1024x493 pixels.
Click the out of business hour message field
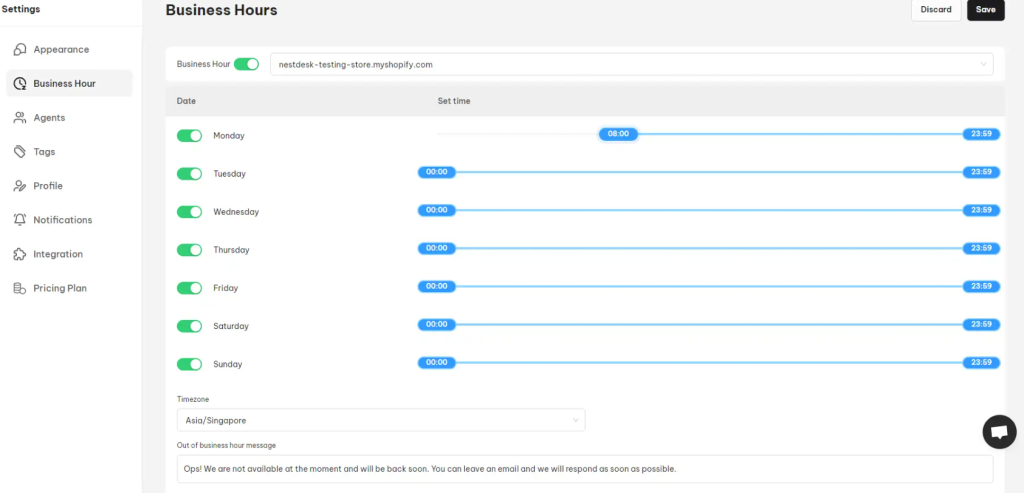tap(585, 469)
